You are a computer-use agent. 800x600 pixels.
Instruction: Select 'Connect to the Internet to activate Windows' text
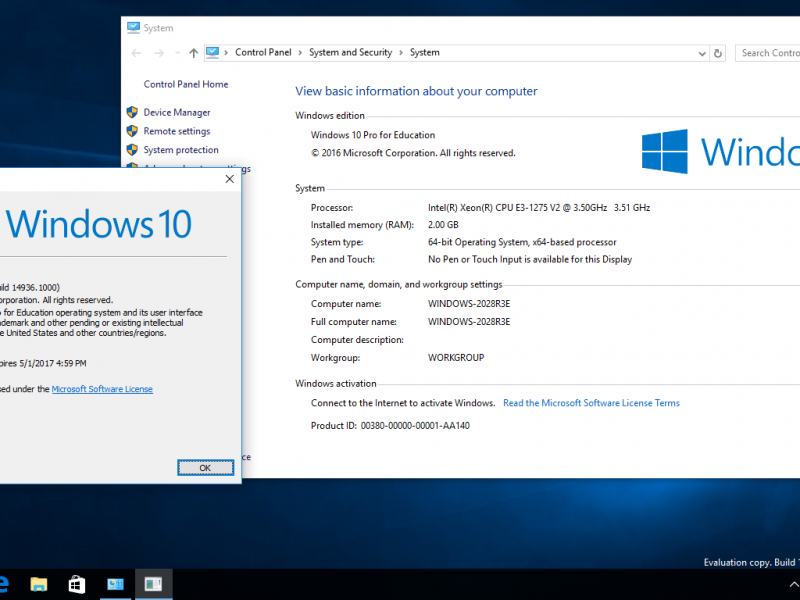(x=403, y=403)
